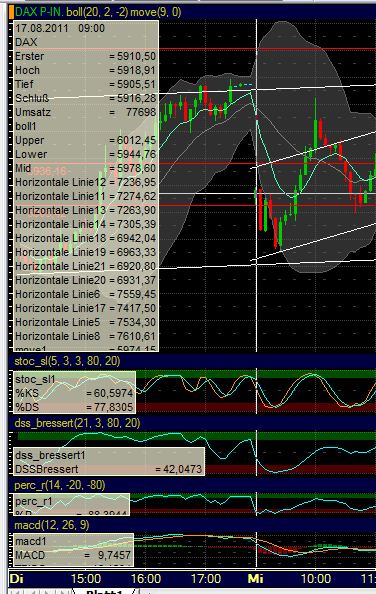Image resolution: width=376 pixels, height=594 pixels.
Task: Select the perc_r(14, -20, -80) pane header
Action: pyautogui.click(x=59, y=485)
